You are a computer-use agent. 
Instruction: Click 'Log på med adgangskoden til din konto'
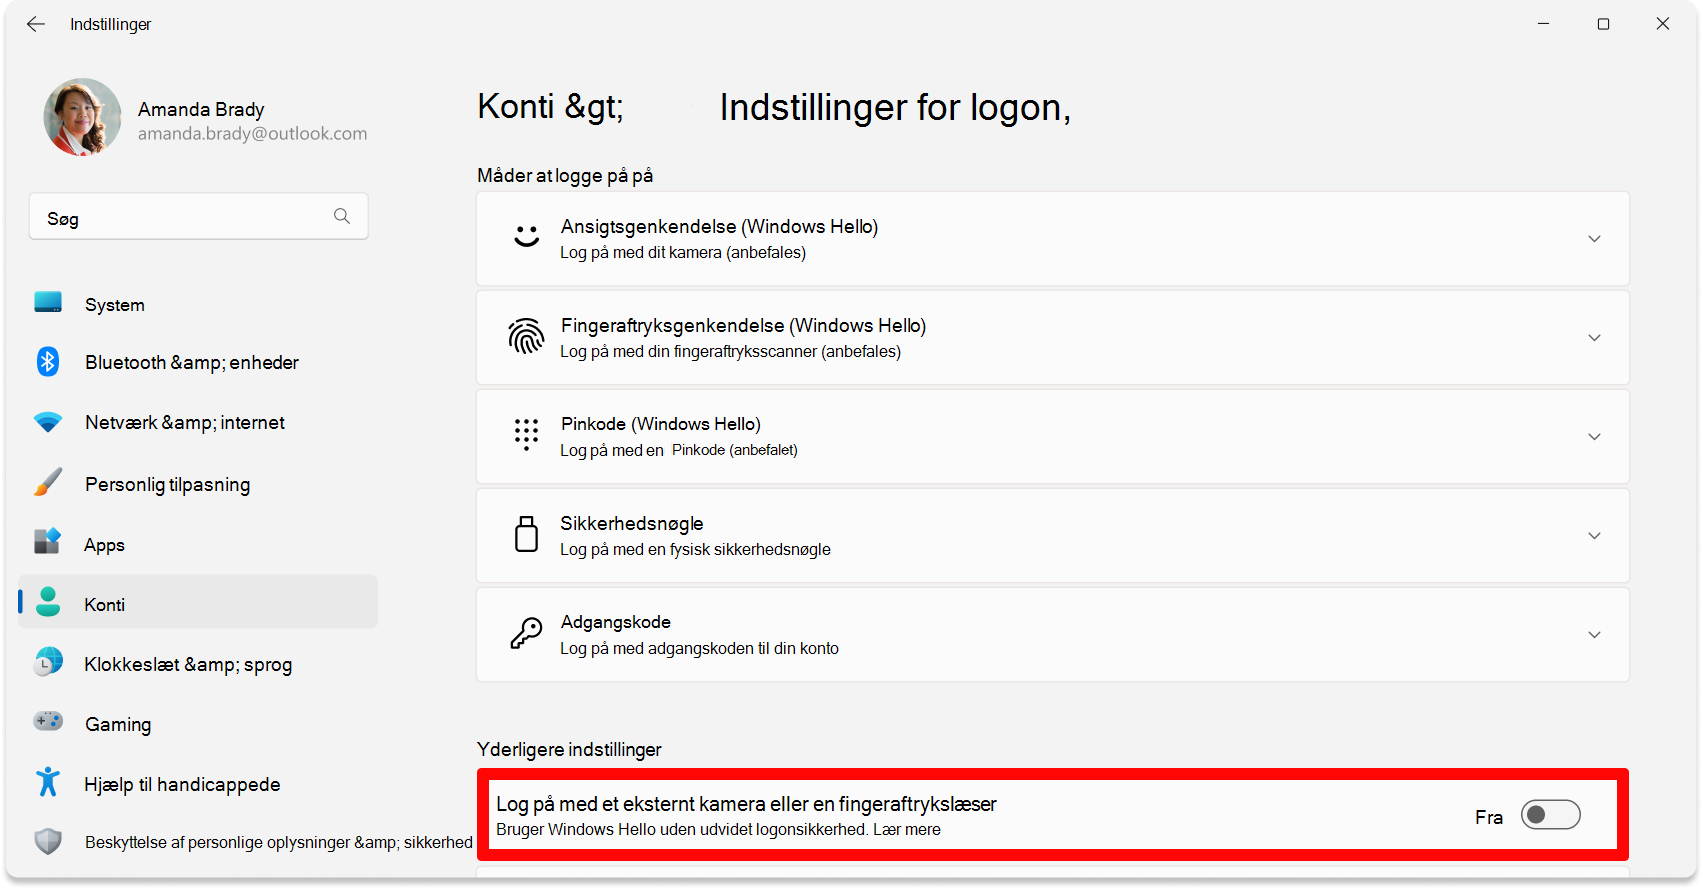point(699,649)
